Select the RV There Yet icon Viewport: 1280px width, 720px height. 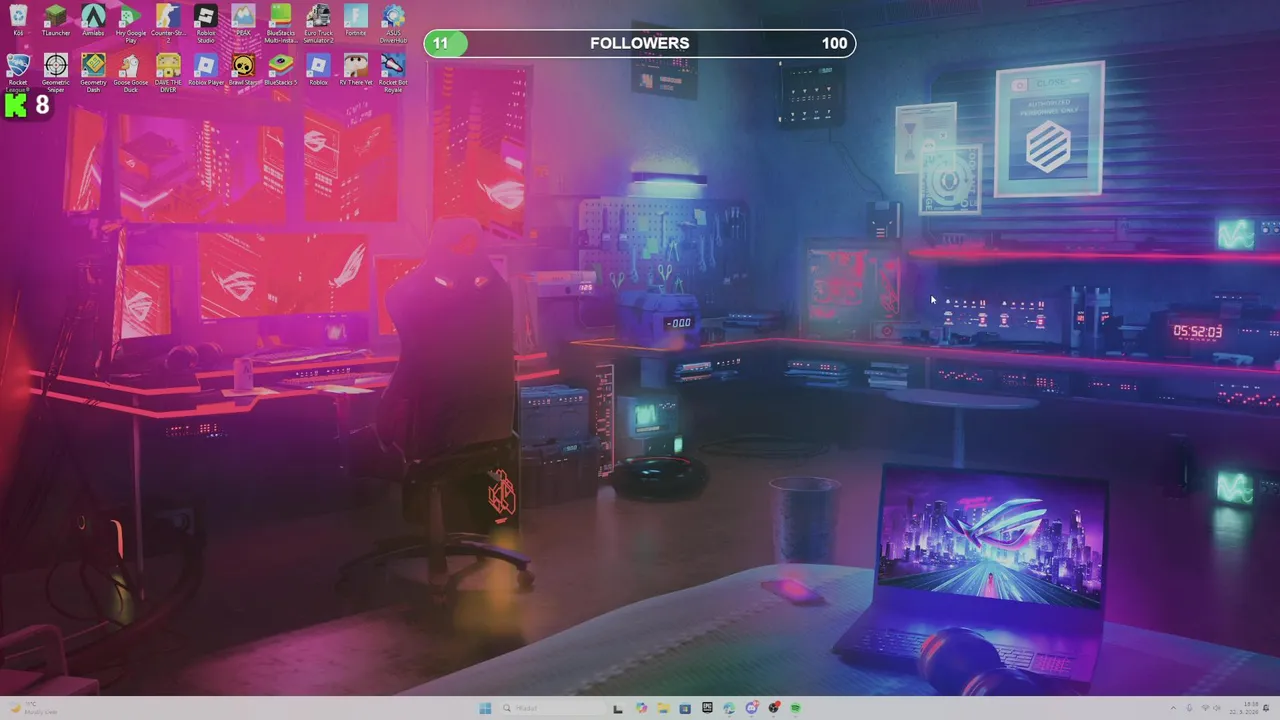(356, 71)
